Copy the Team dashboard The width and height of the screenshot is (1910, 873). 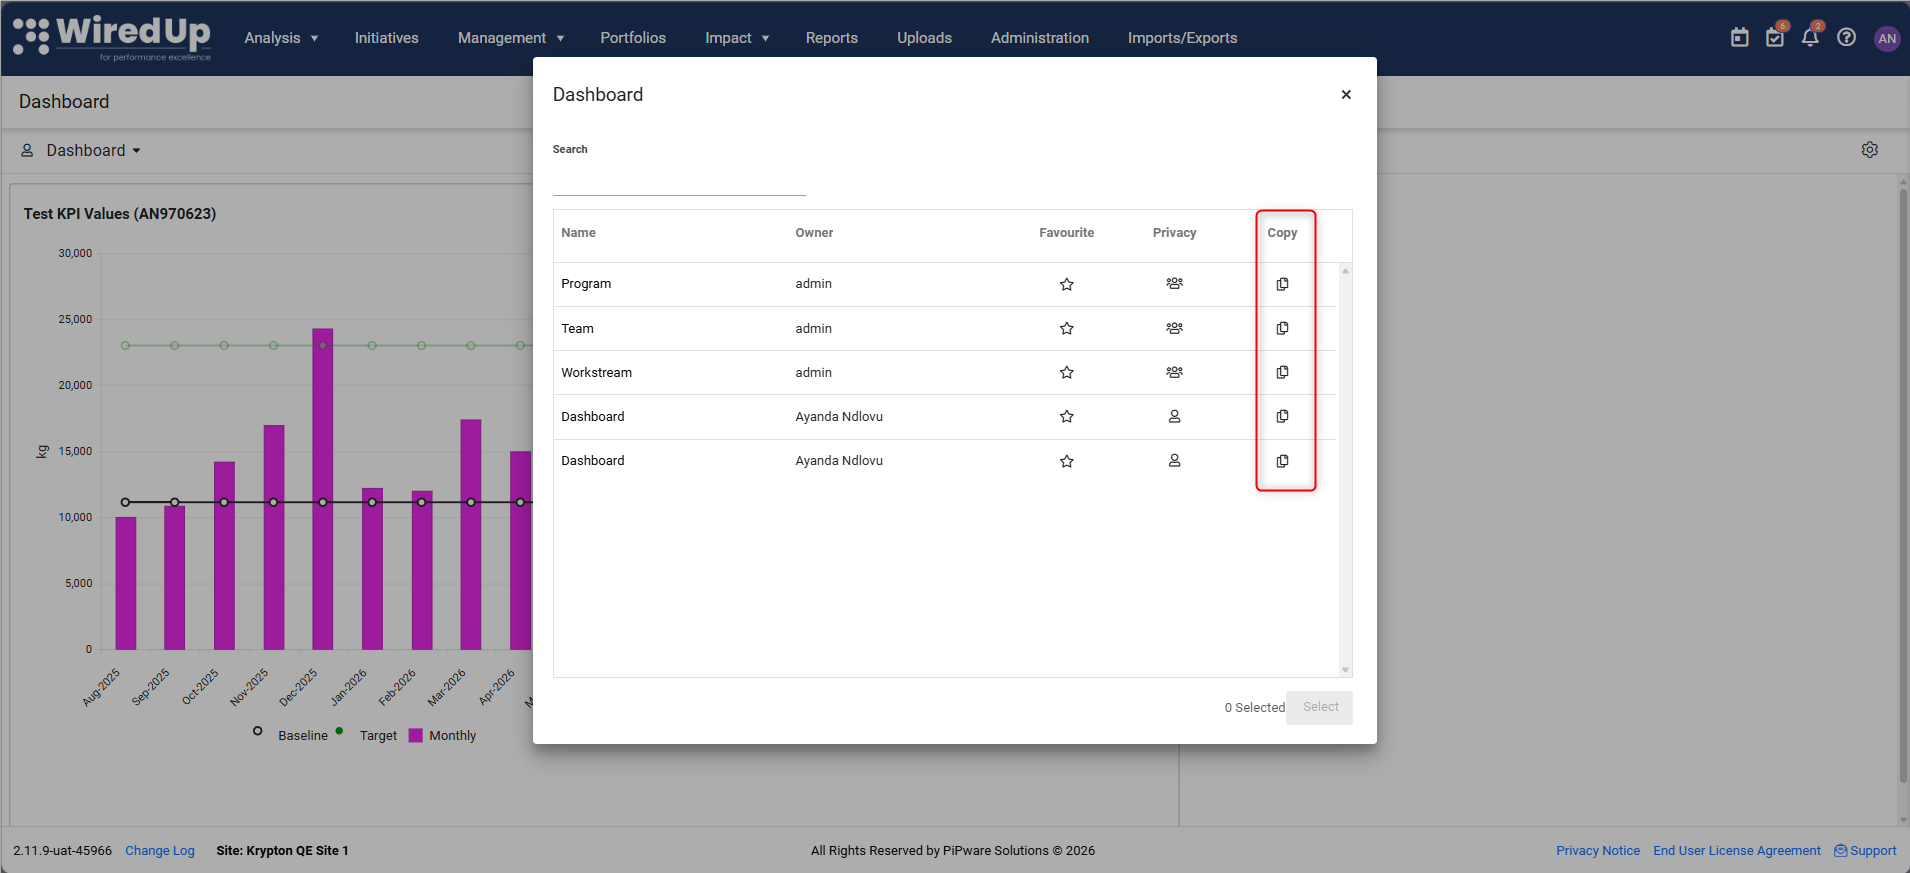1282,328
